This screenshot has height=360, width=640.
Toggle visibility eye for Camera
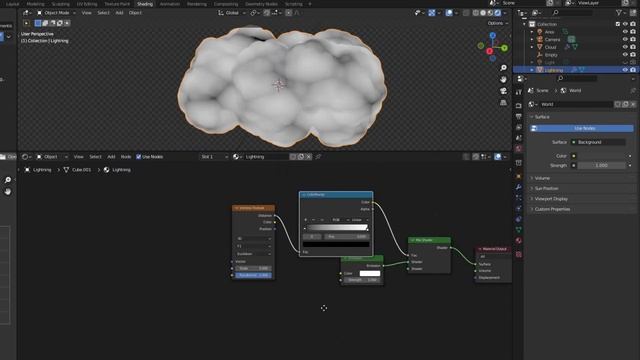click(625, 40)
